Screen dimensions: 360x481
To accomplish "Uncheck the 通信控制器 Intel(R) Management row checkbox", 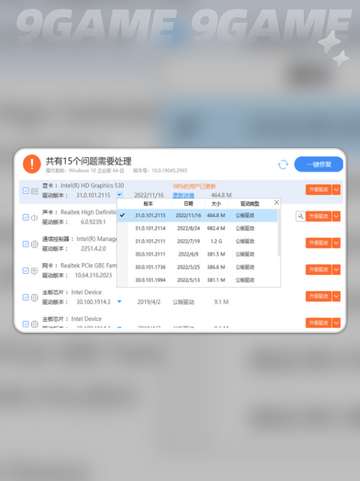I will point(26,244).
